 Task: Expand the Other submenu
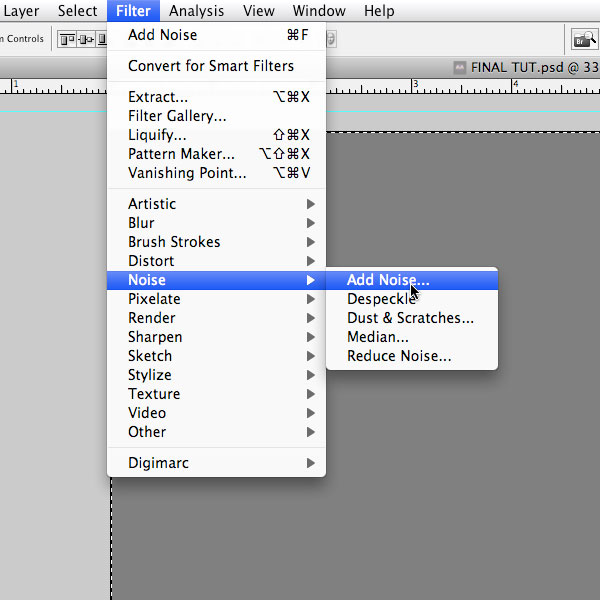coord(217,432)
